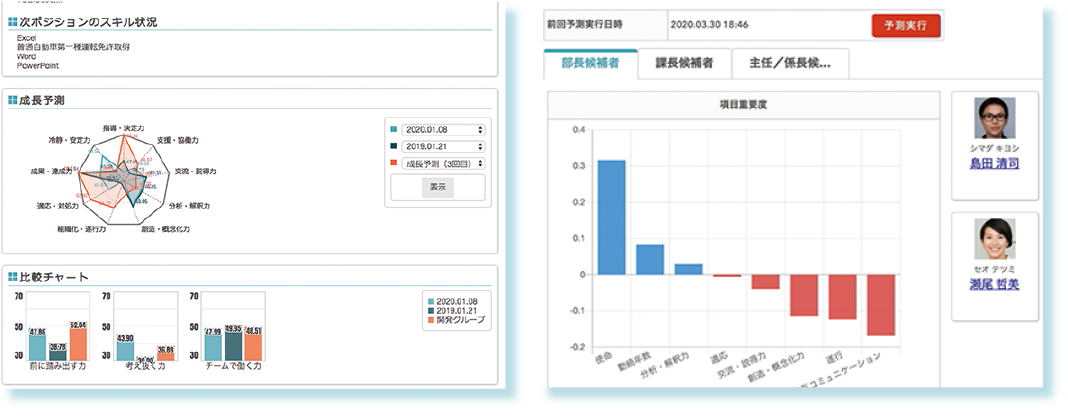Click the tallest blue 使命 bar
The image size is (1068, 416).
tap(611, 217)
